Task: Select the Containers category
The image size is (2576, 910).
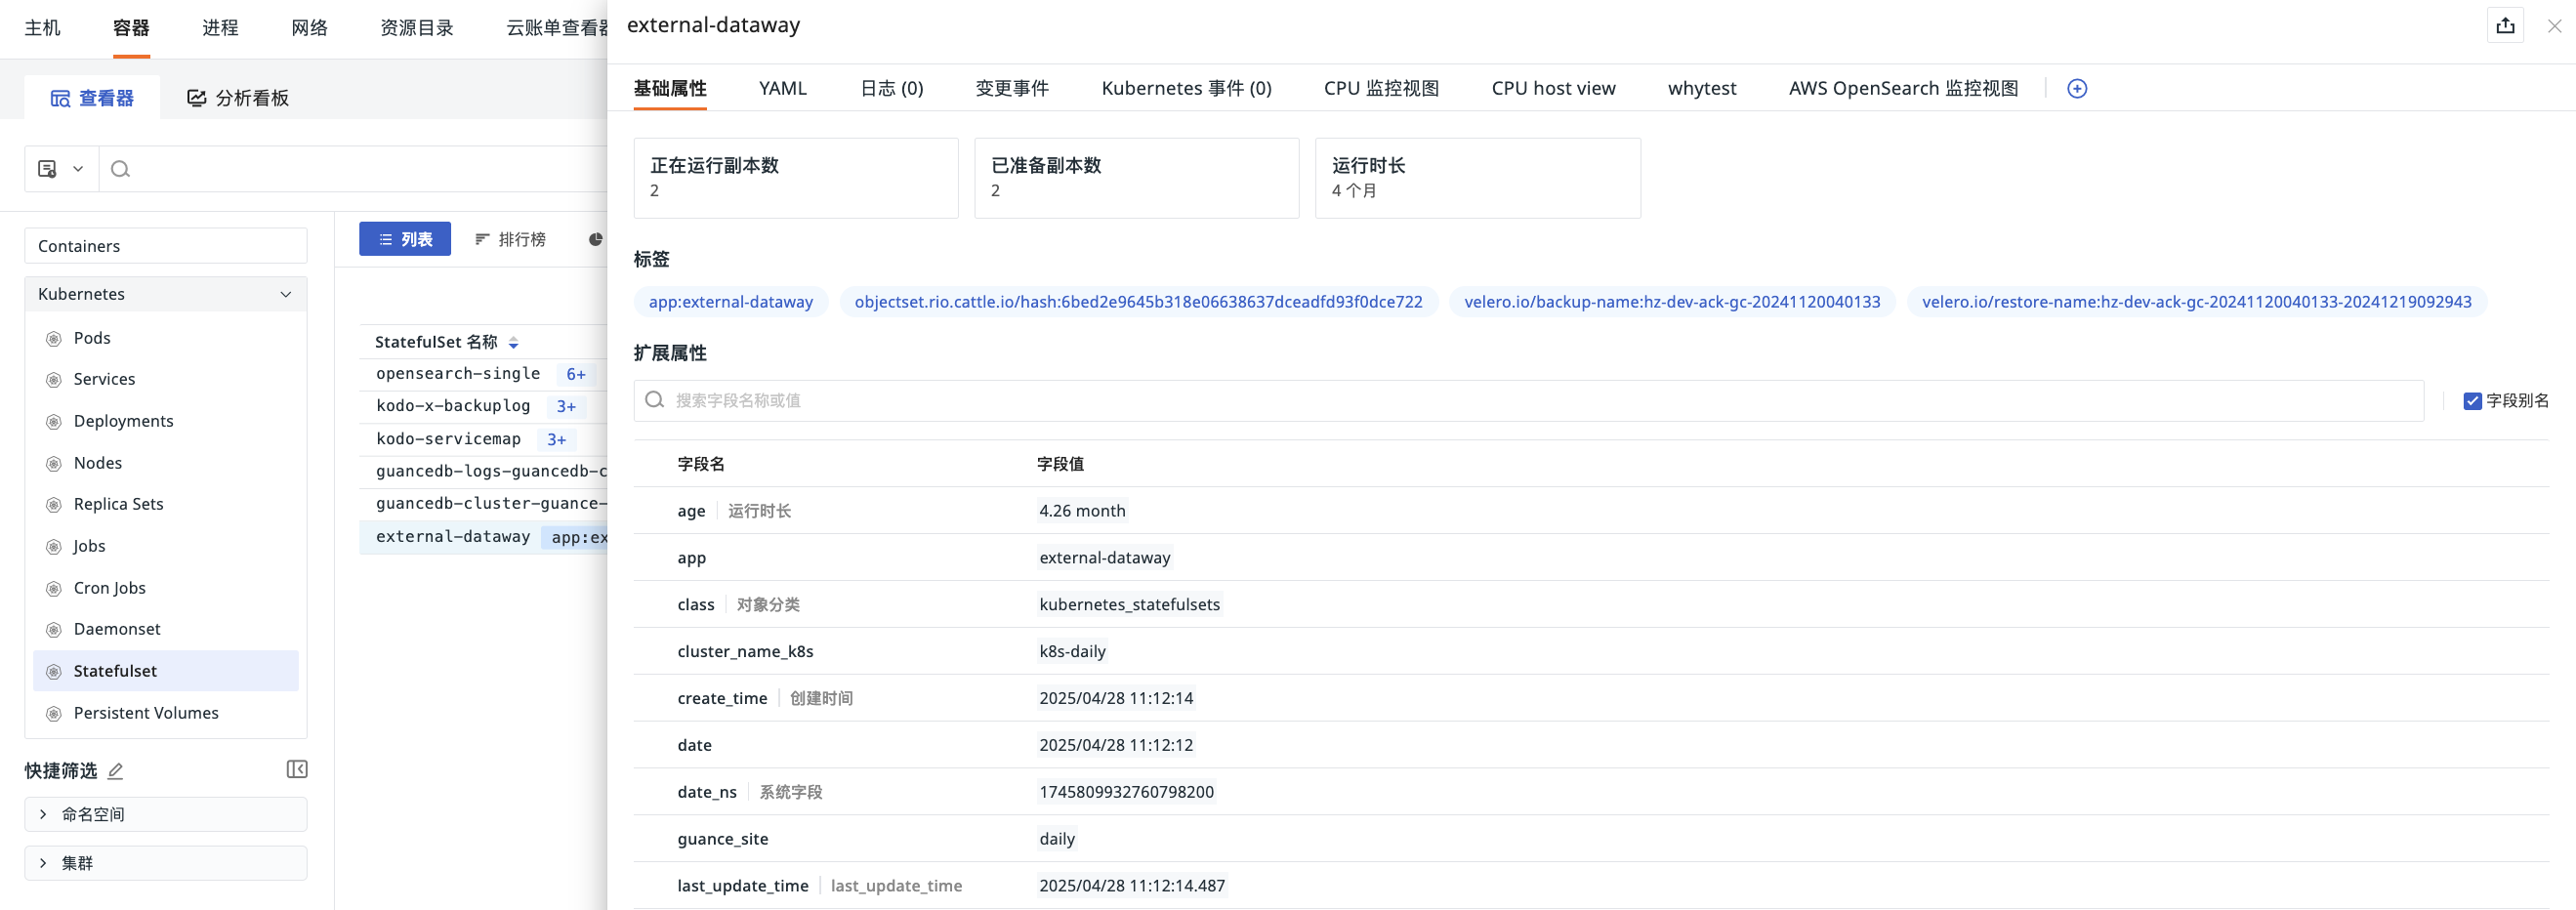Action: click(165, 246)
